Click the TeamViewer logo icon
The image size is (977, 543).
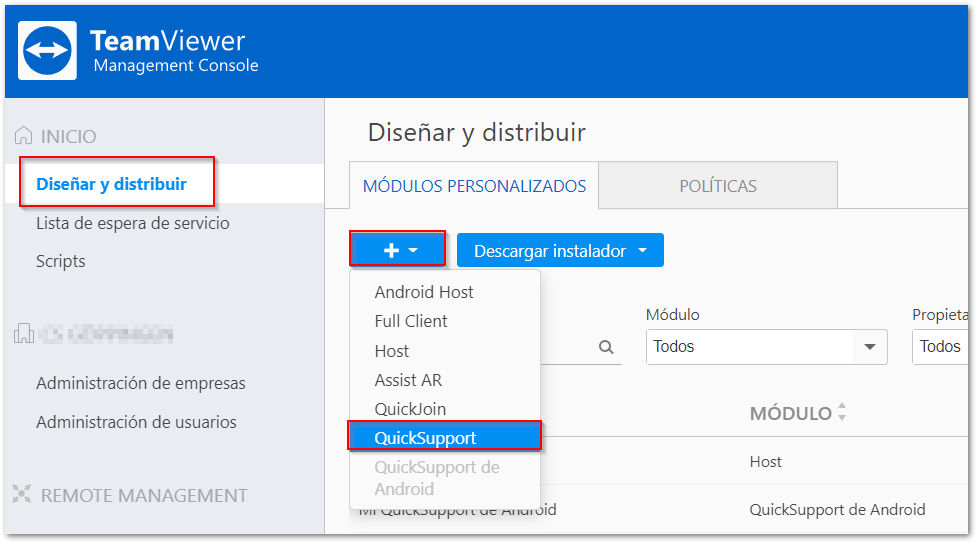pos(47,50)
